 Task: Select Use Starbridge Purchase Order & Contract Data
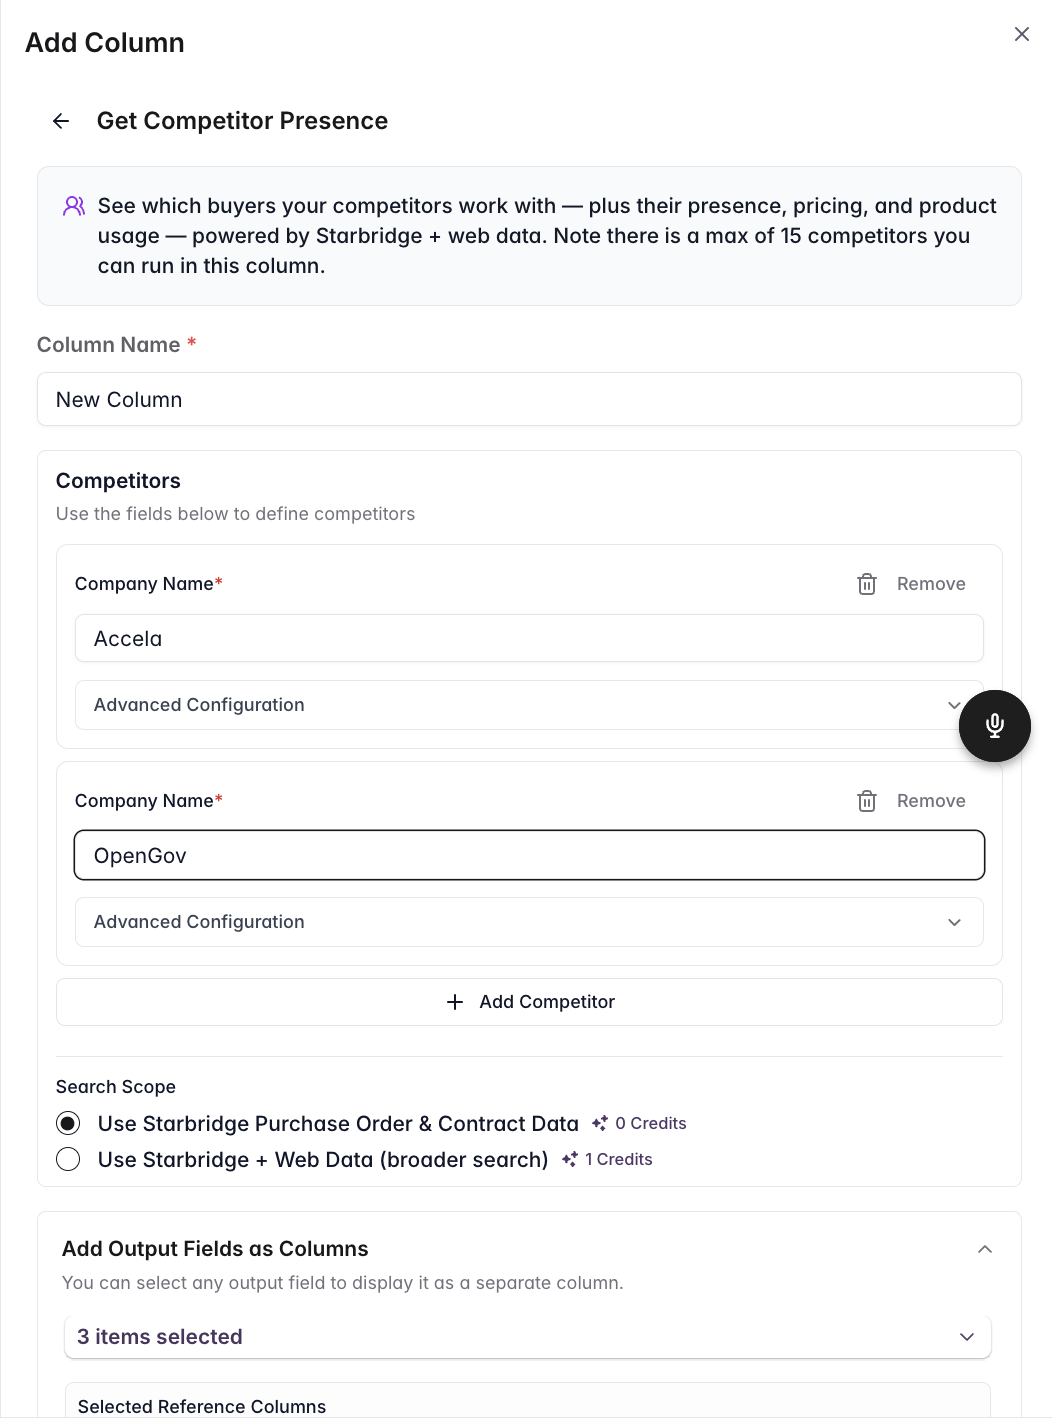click(67, 1123)
